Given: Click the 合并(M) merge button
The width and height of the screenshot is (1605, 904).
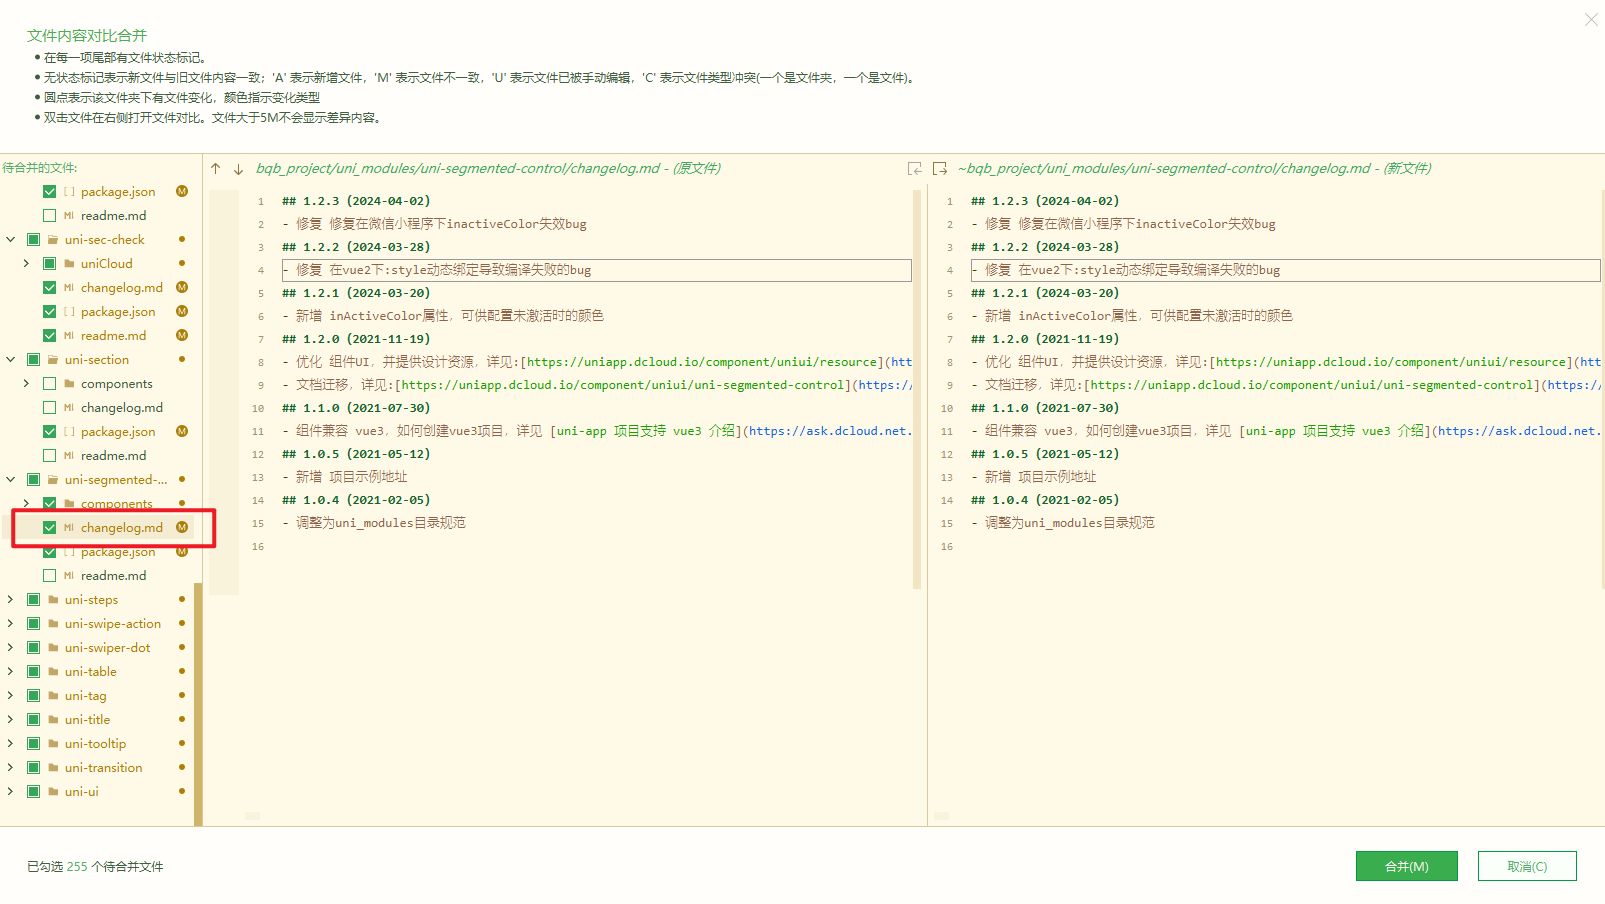Looking at the screenshot, I should [1406, 866].
